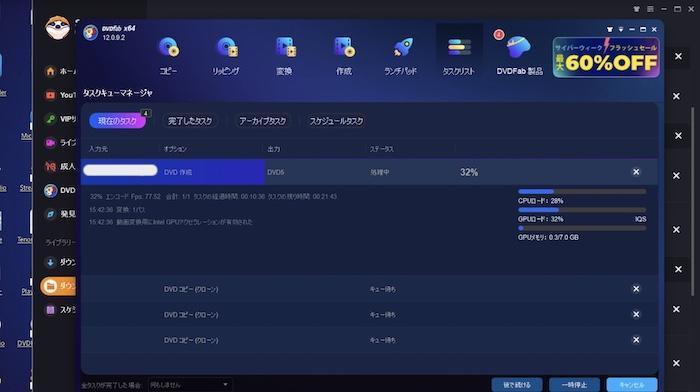Screen dimensions: 700x392
Task: Click the ステータス column header
Action: coord(382,149)
